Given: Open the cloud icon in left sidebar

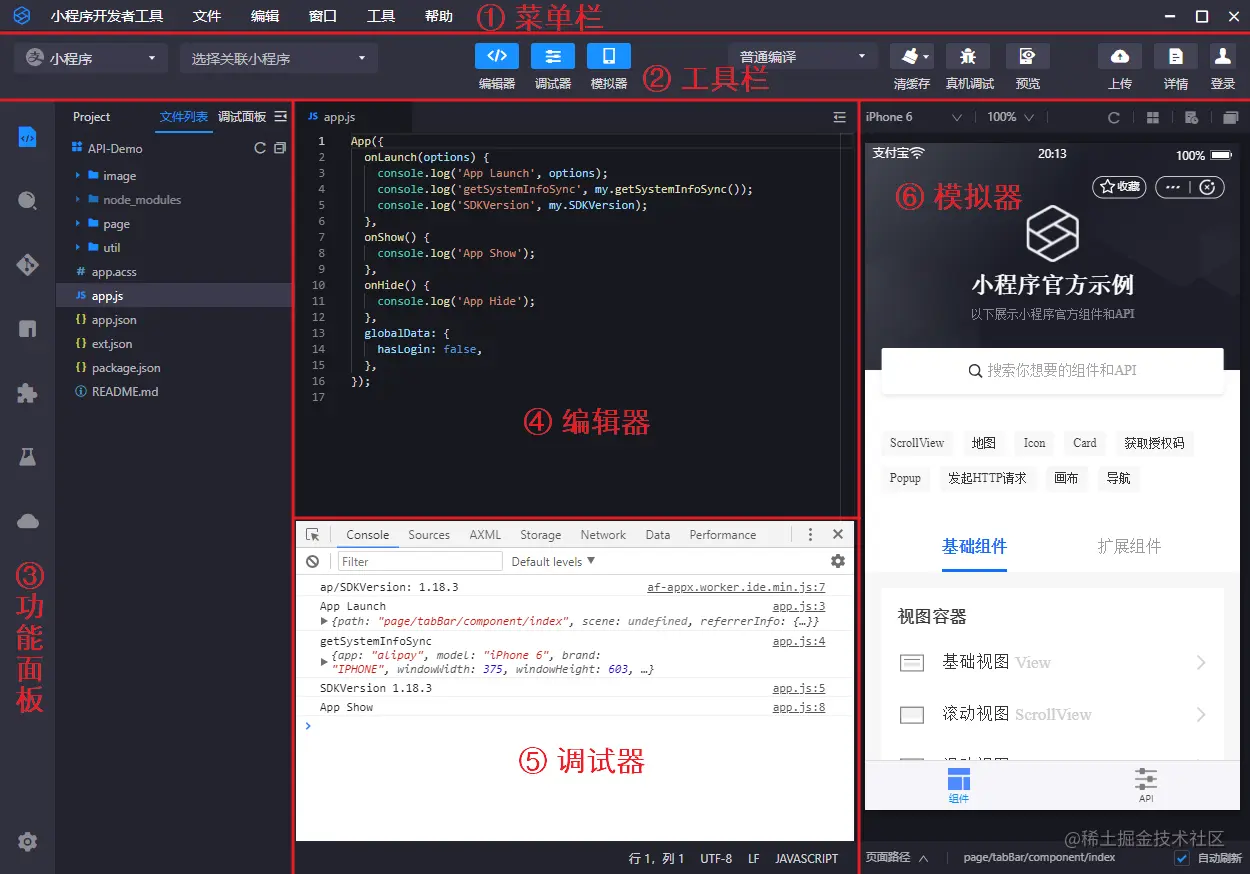Looking at the screenshot, I should click(x=28, y=521).
